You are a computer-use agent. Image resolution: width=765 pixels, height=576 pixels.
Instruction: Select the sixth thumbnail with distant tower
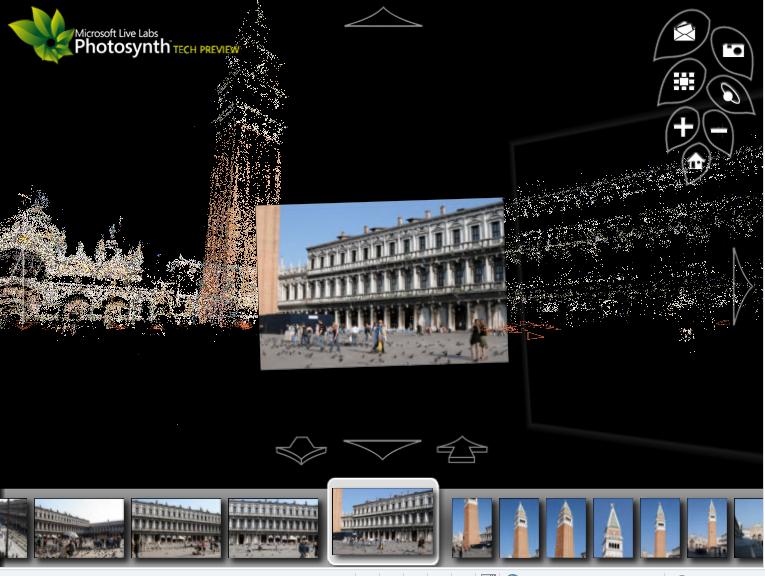707,528
